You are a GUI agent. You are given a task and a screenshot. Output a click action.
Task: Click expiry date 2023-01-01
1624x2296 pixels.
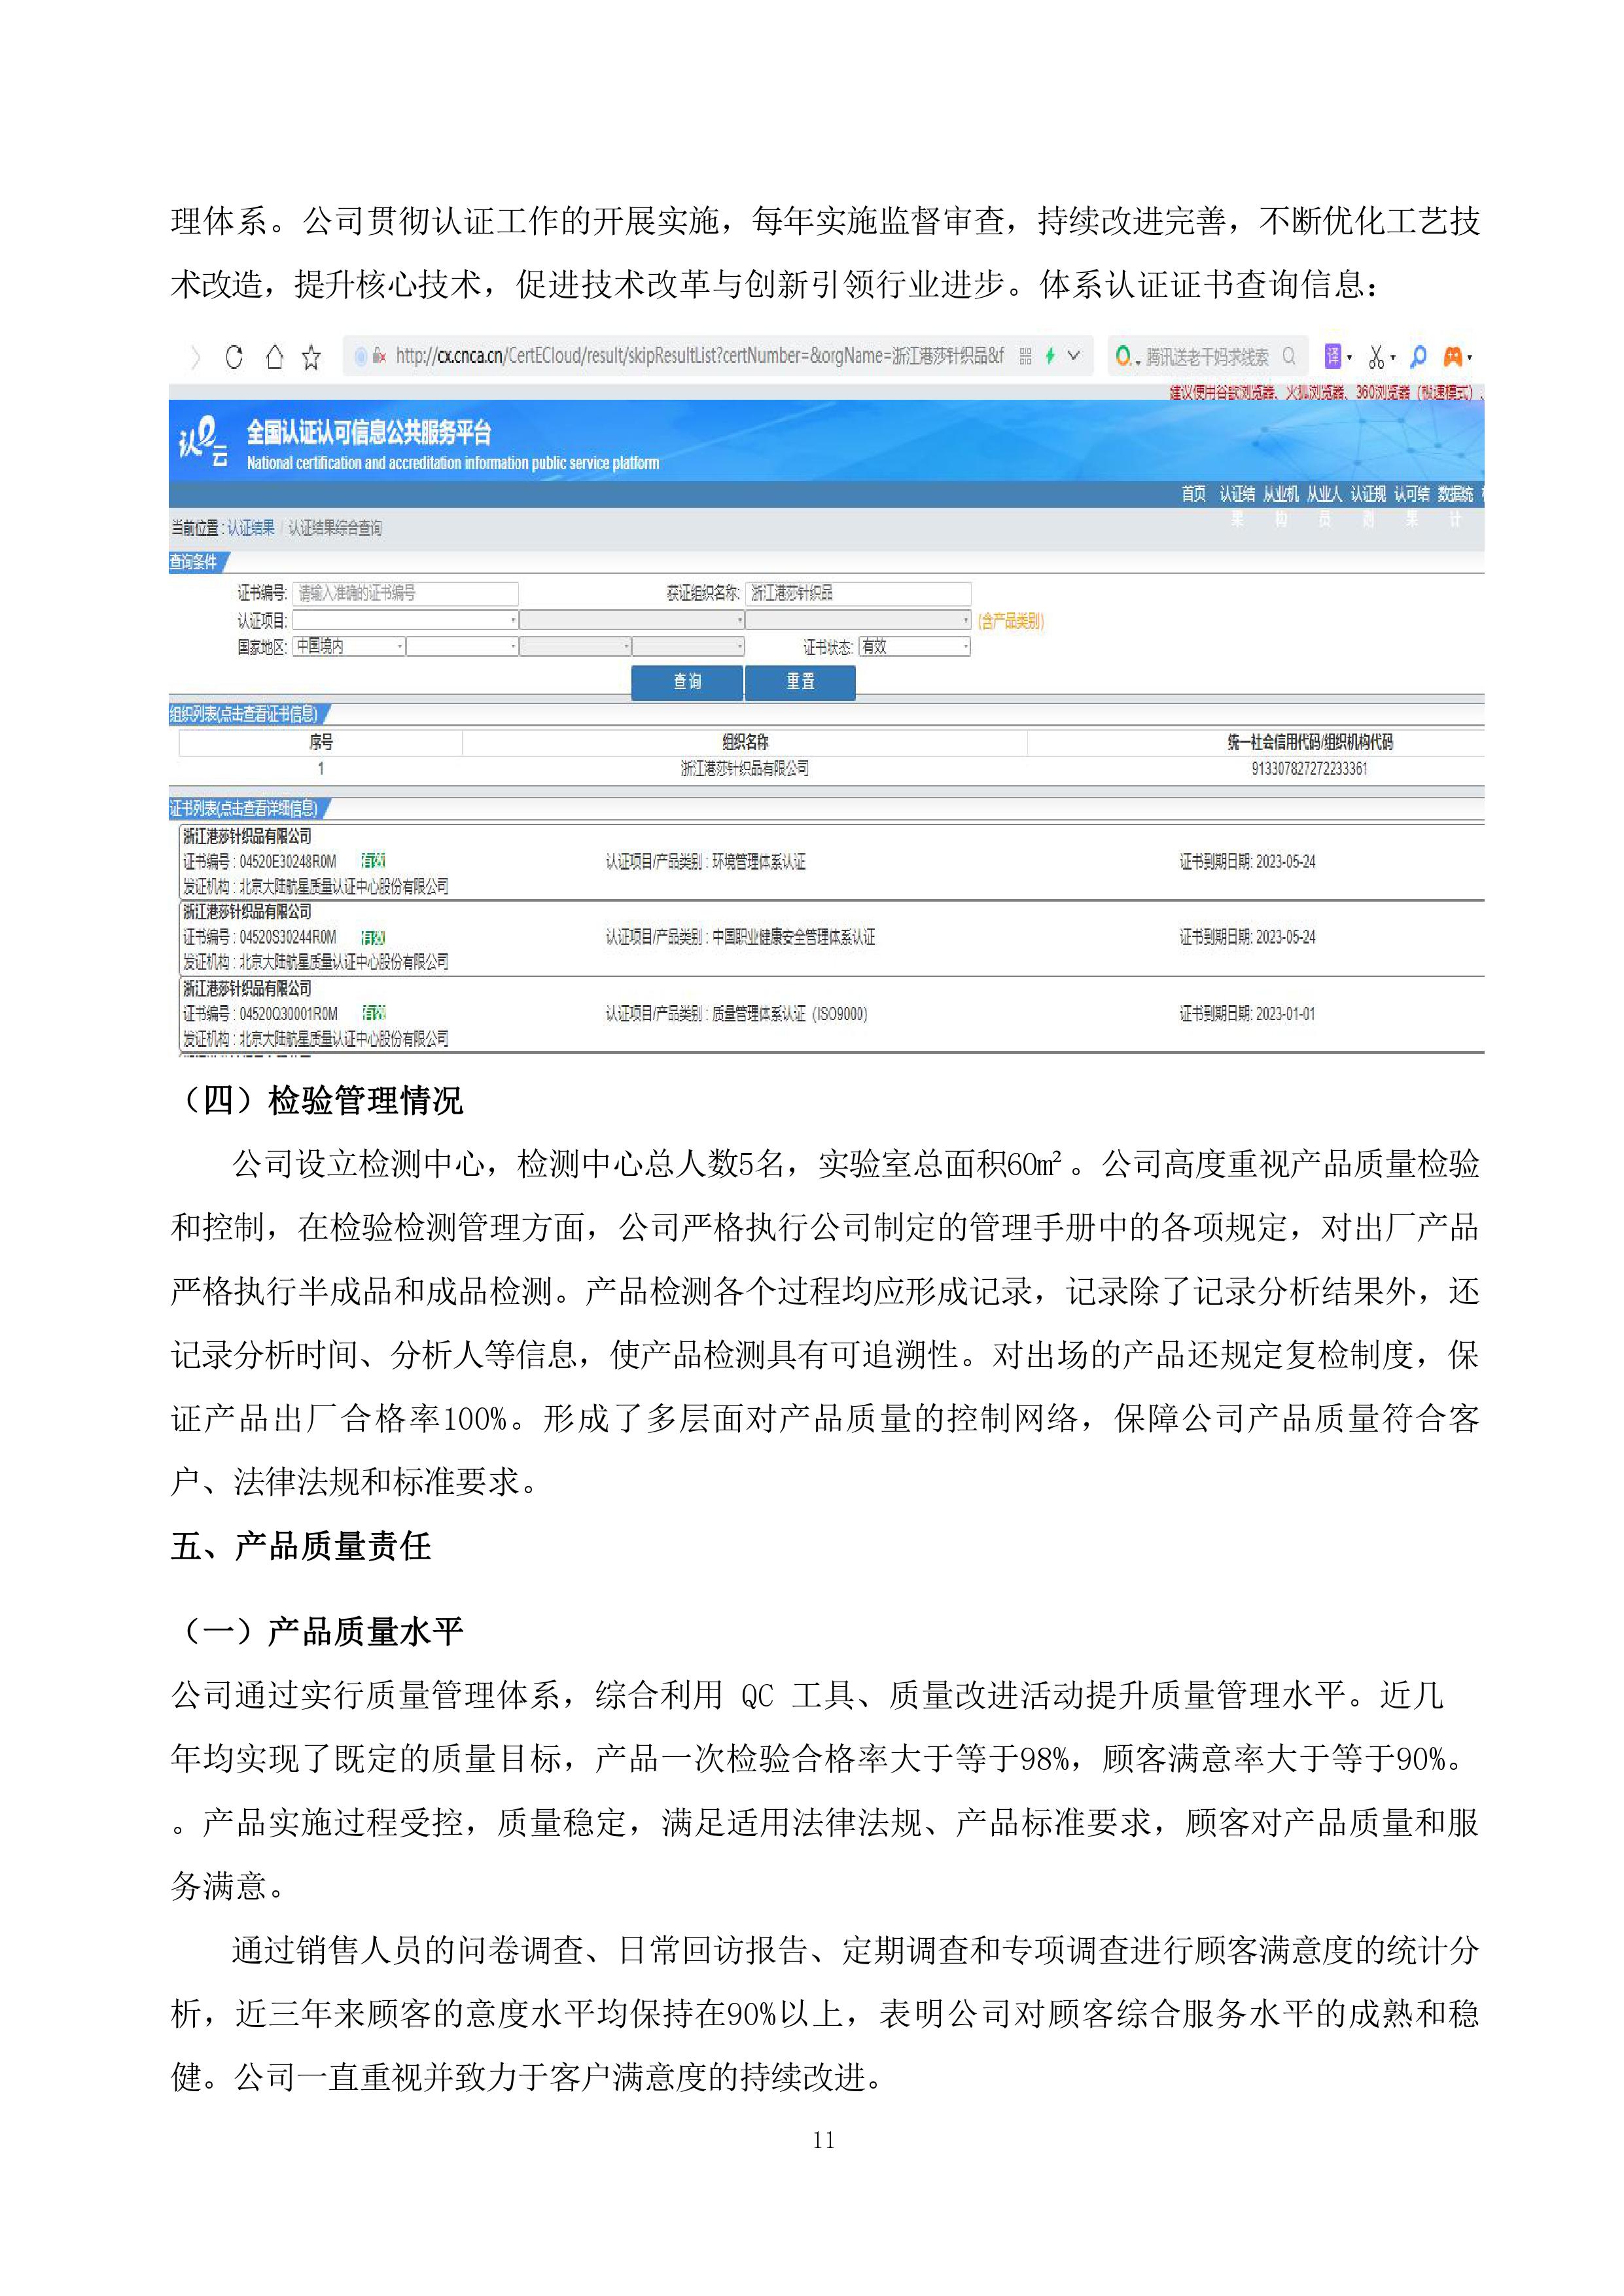[x=1286, y=1014]
